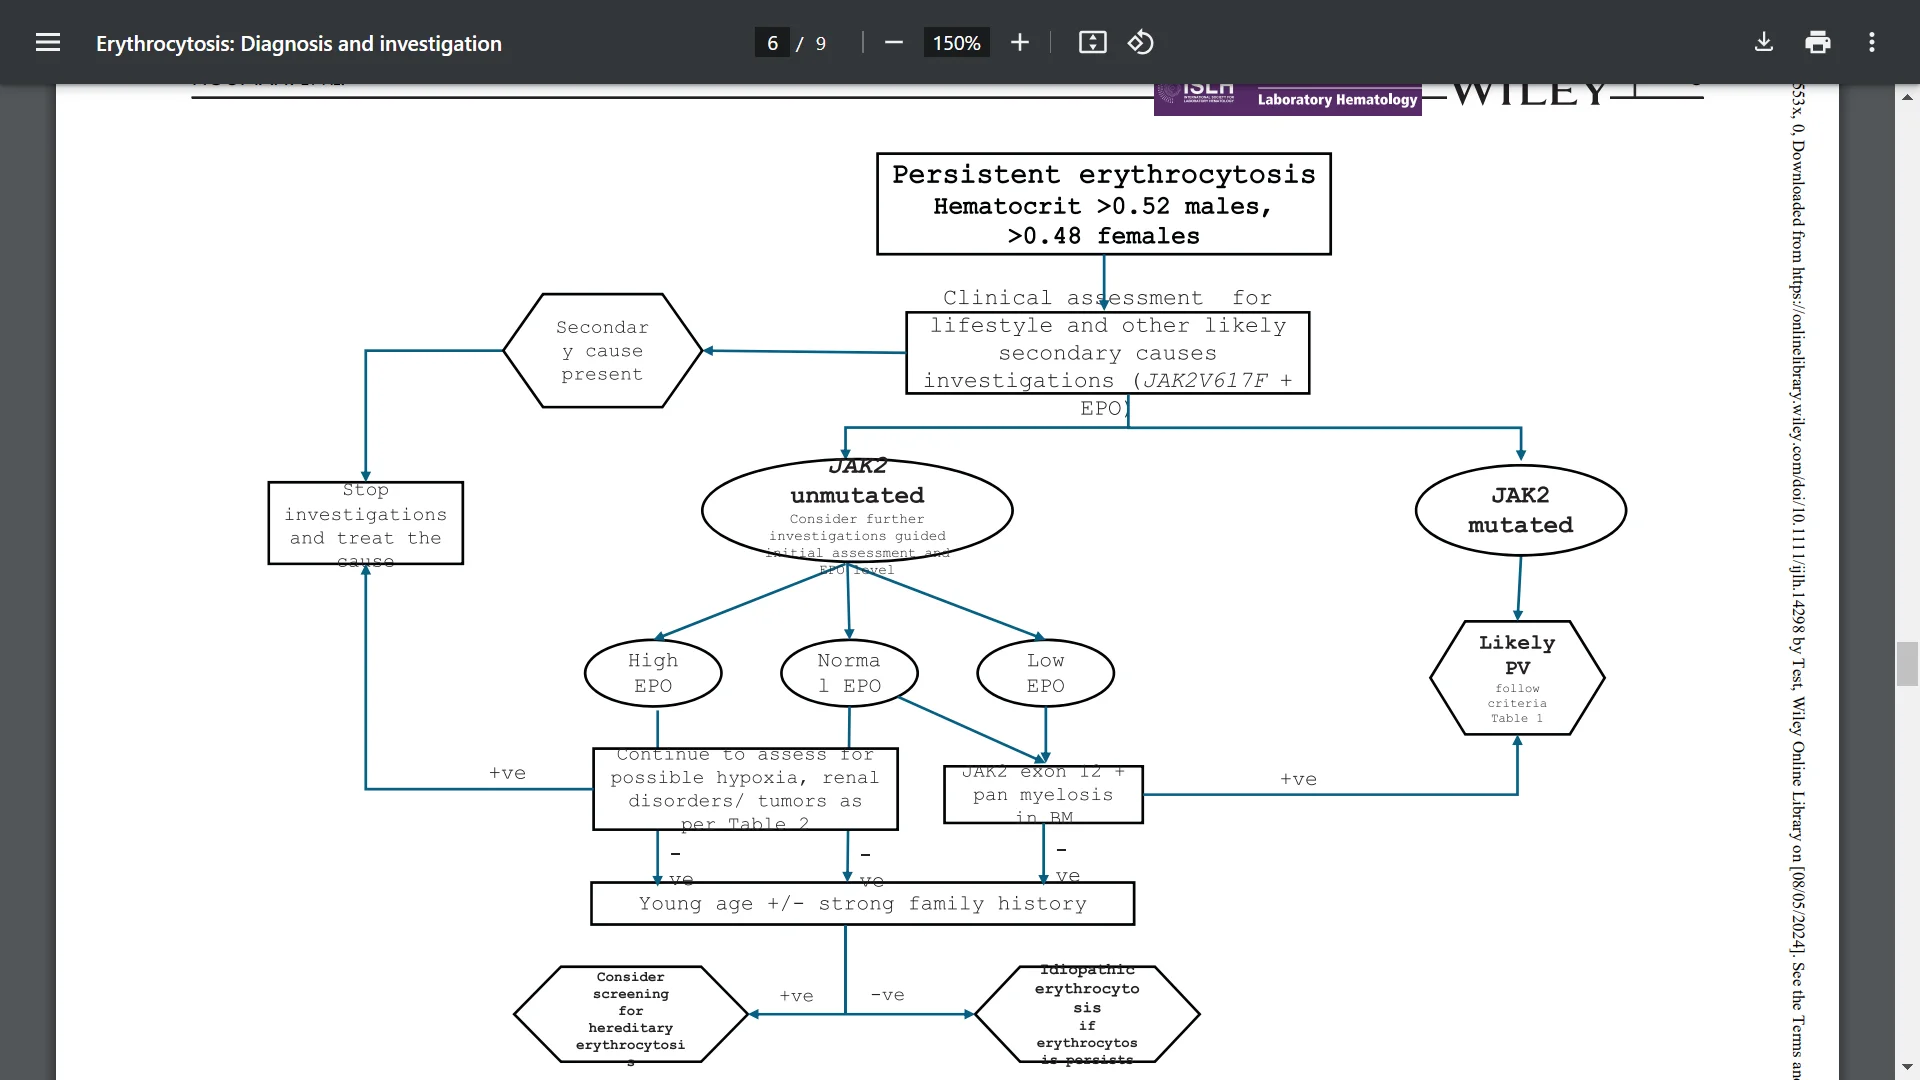The image size is (1920, 1080).
Task: Click 'Young age +/- strong family history' box
Action: point(863,903)
